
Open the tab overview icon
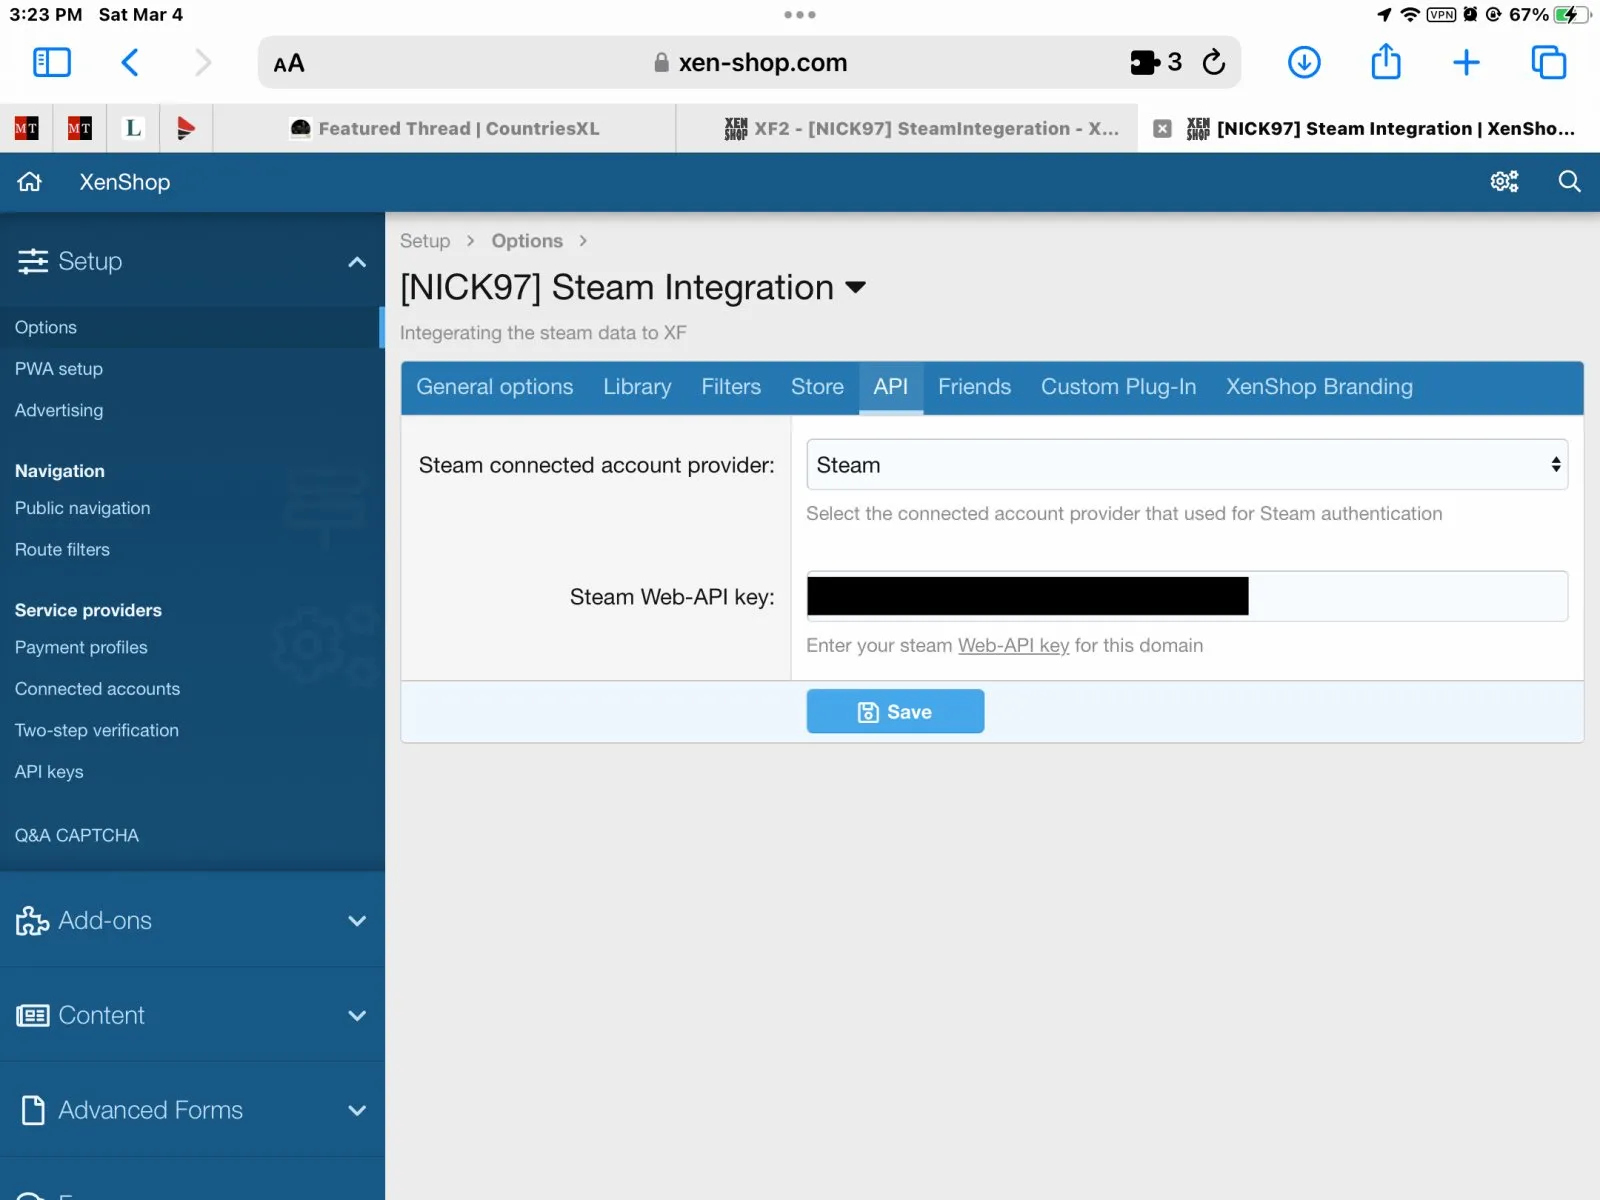[x=1548, y=63]
